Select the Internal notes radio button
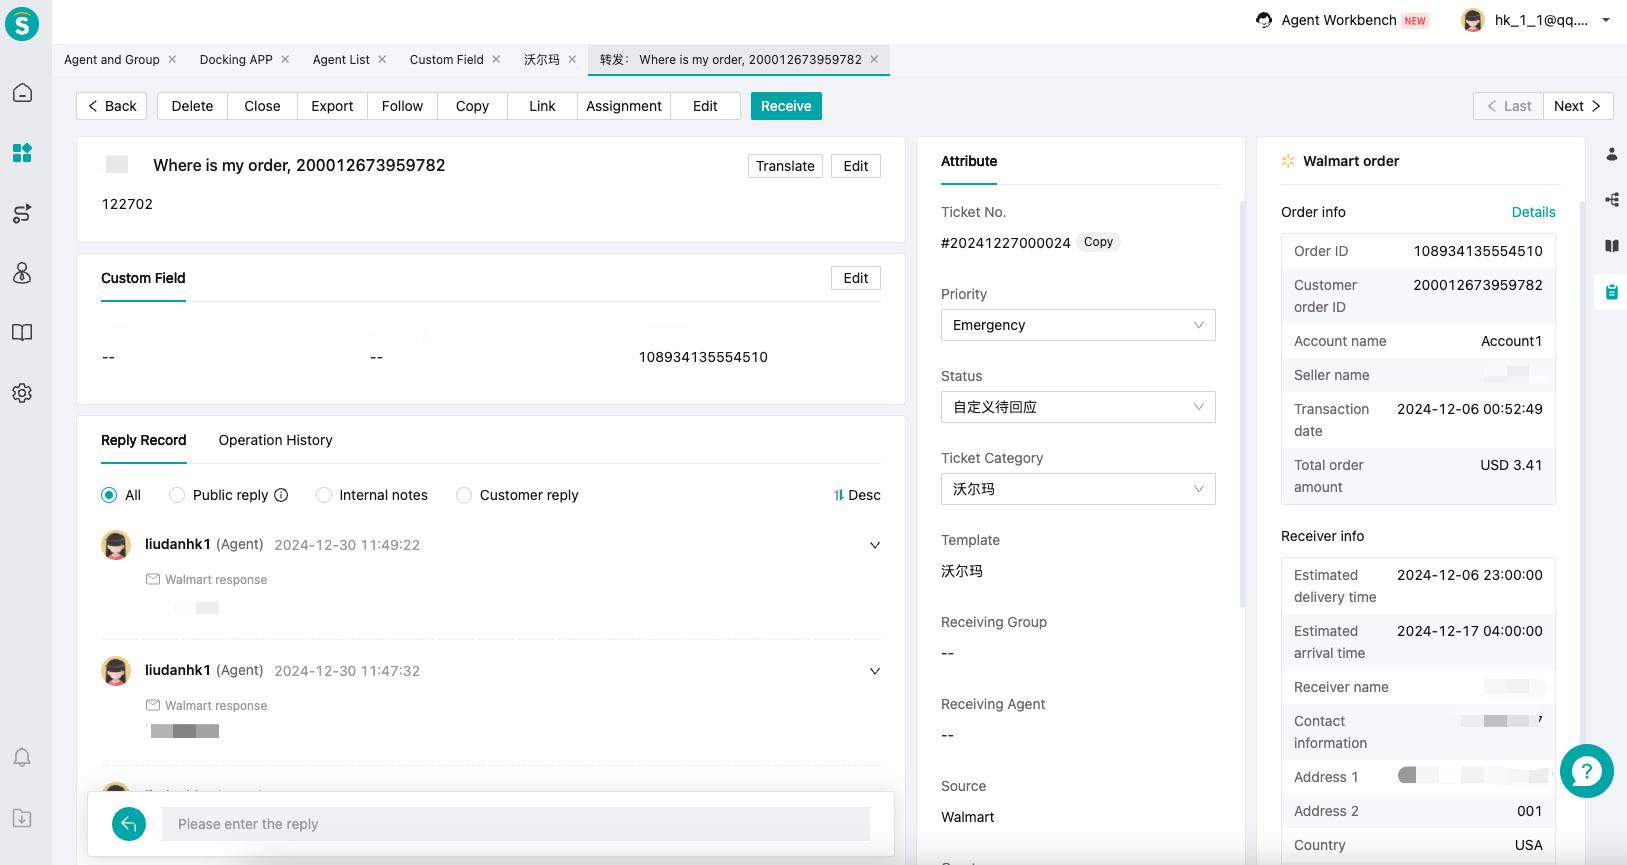 point(324,495)
